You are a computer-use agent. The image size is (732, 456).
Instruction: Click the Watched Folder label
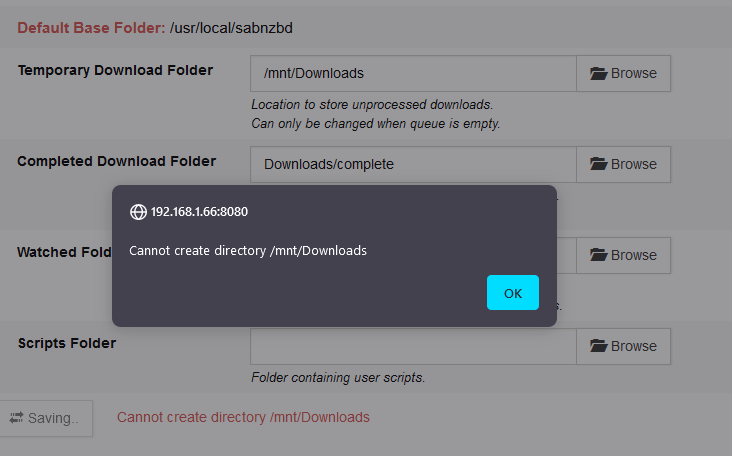point(64,252)
